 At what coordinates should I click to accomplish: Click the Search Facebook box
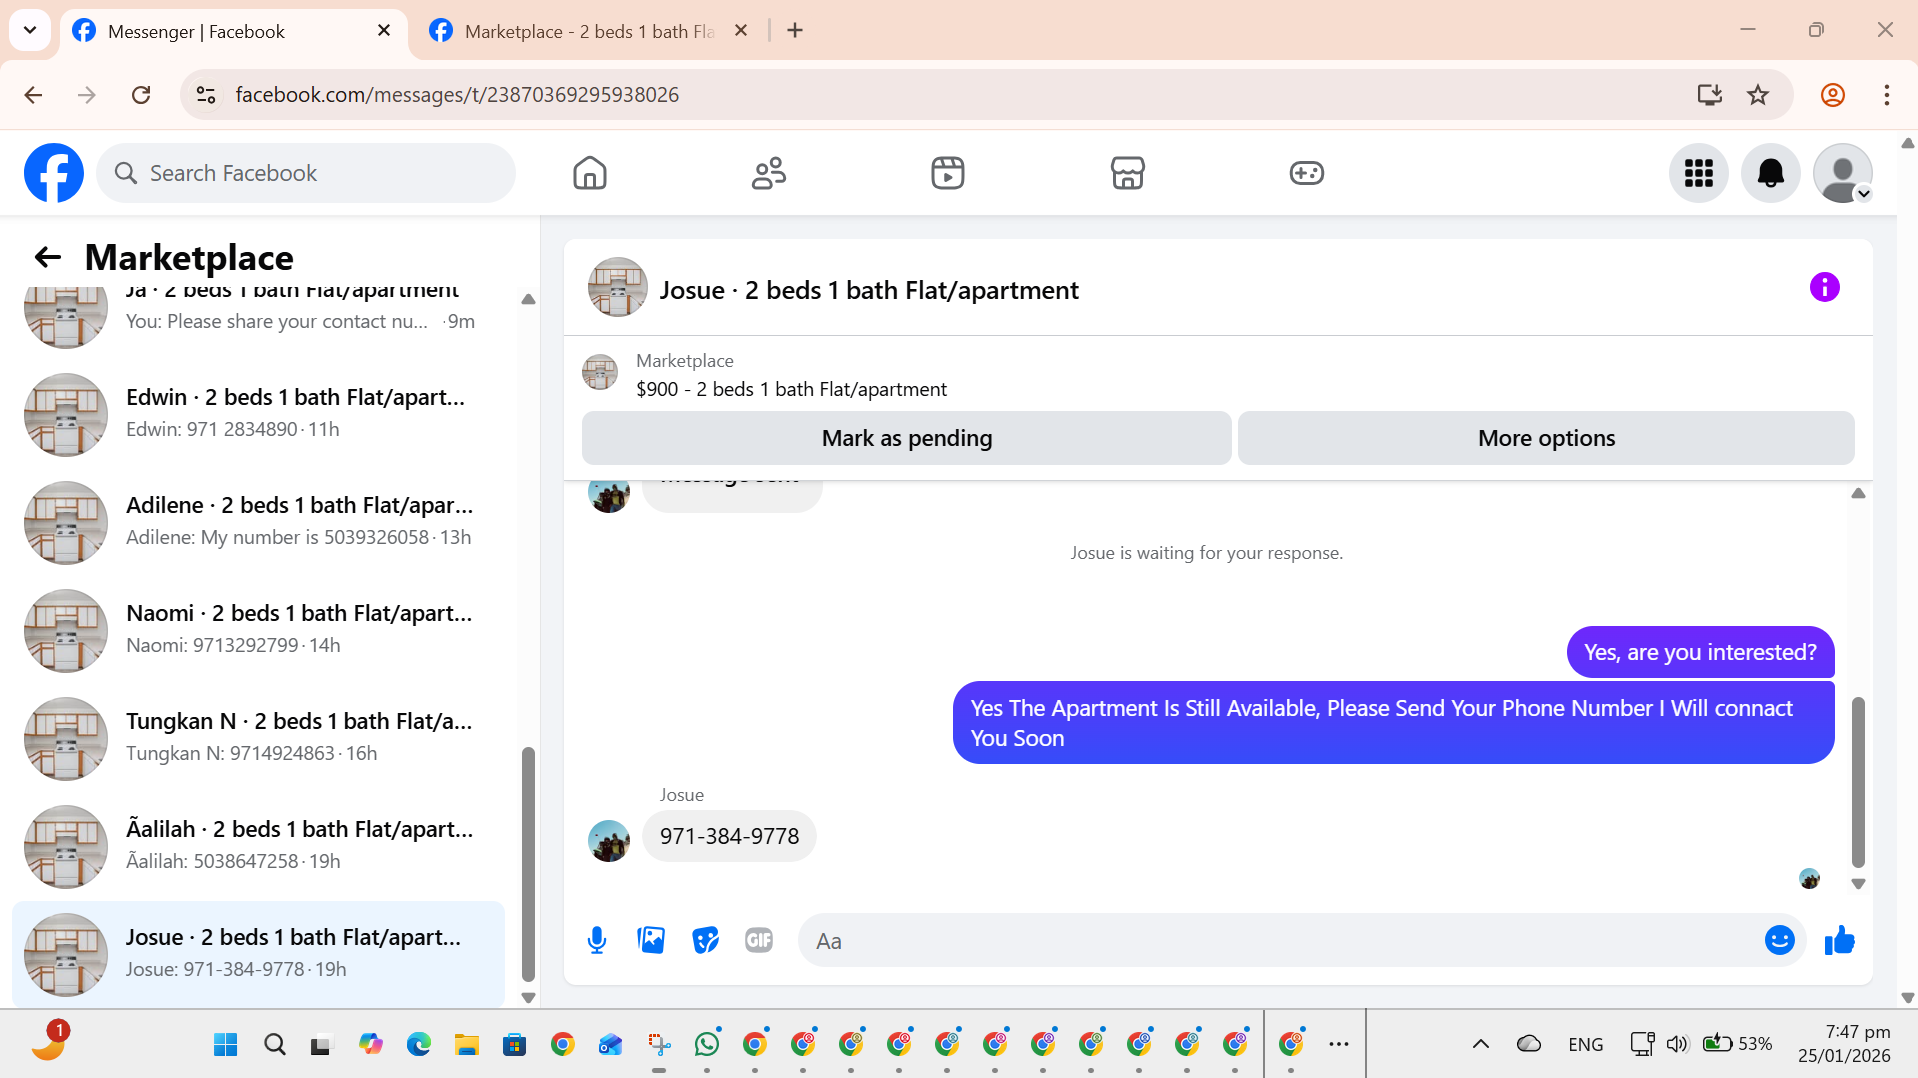pos(306,173)
